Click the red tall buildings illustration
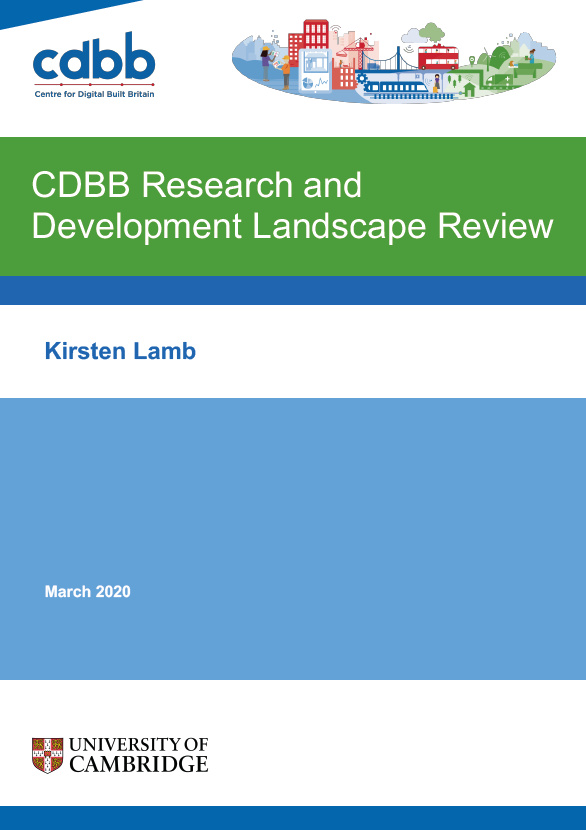 309,42
